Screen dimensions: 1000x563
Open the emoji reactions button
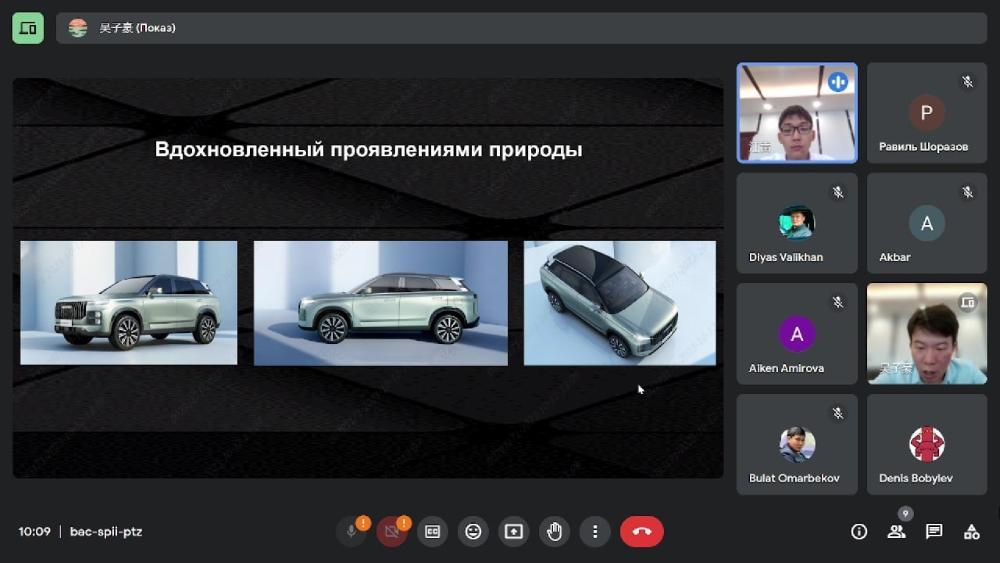[x=473, y=531]
